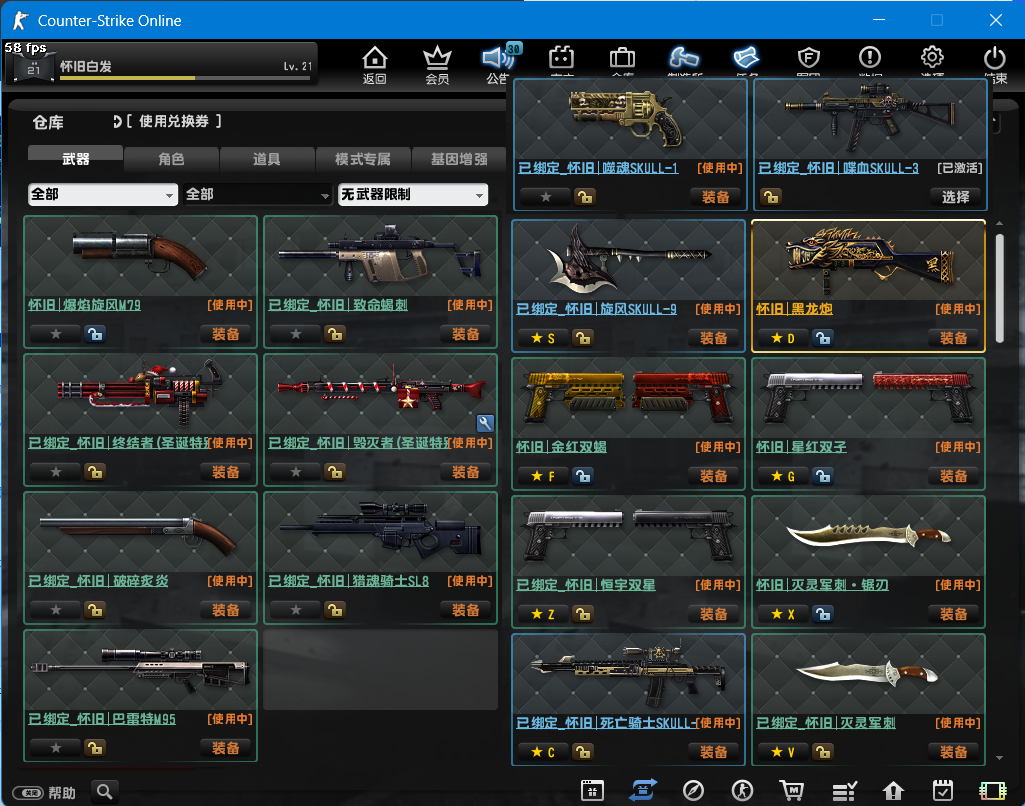1025x806 pixels.
Task: Click the compass icon in bottom bar
Action: (693, 790)
